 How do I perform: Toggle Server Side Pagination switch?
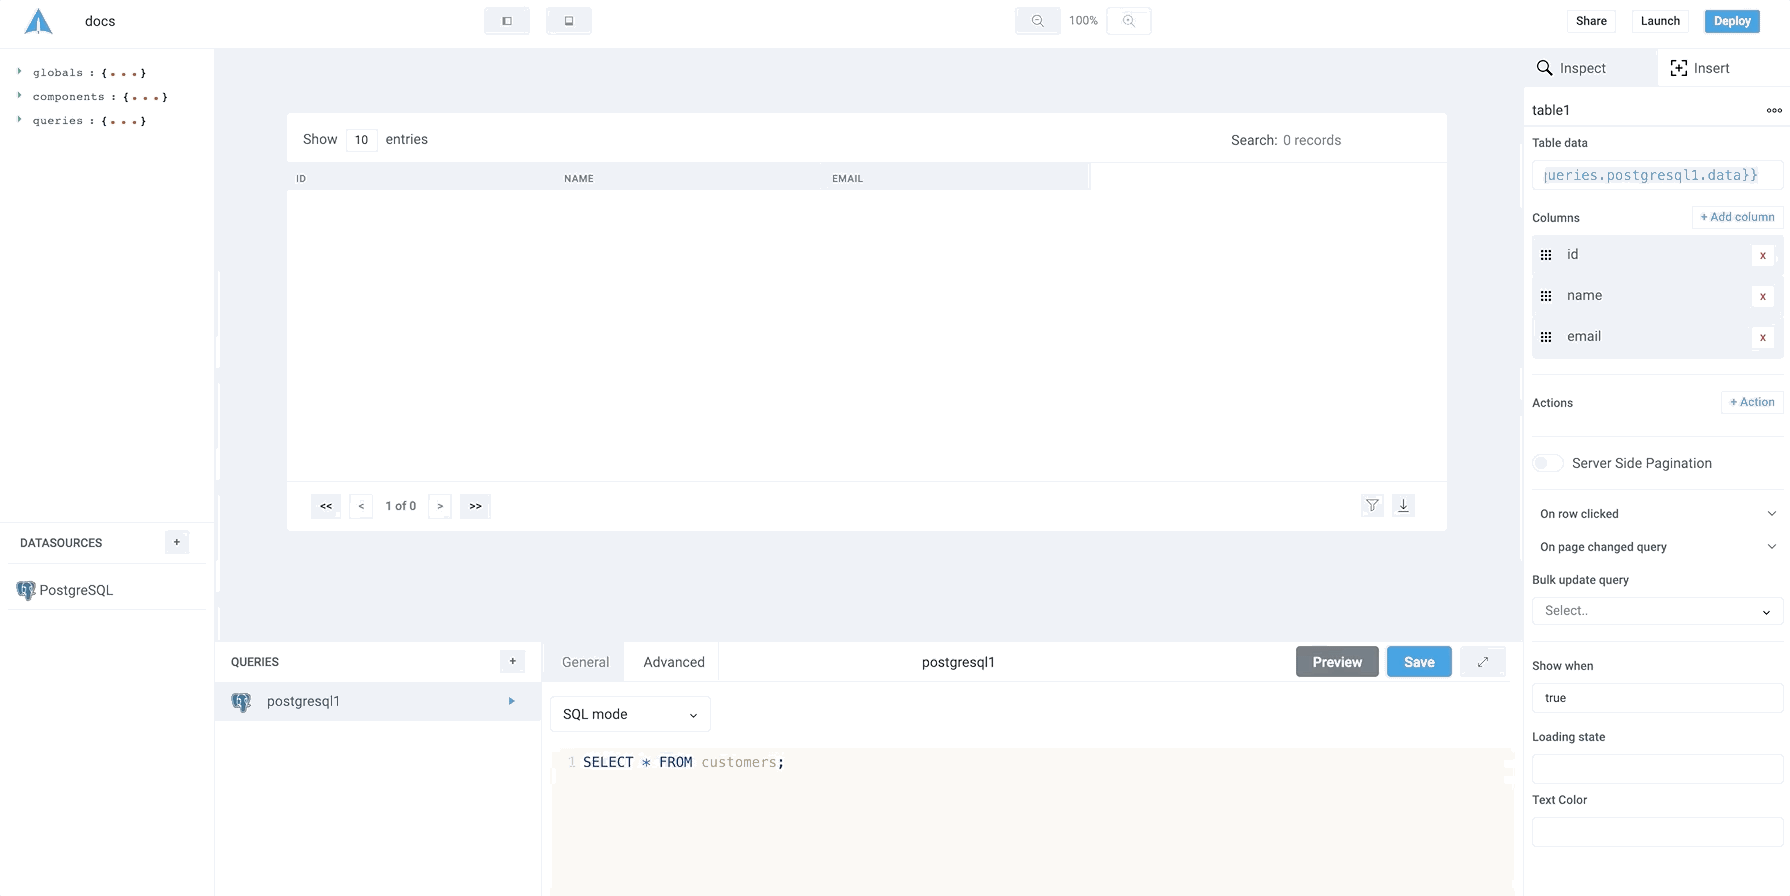[1547, 463]
